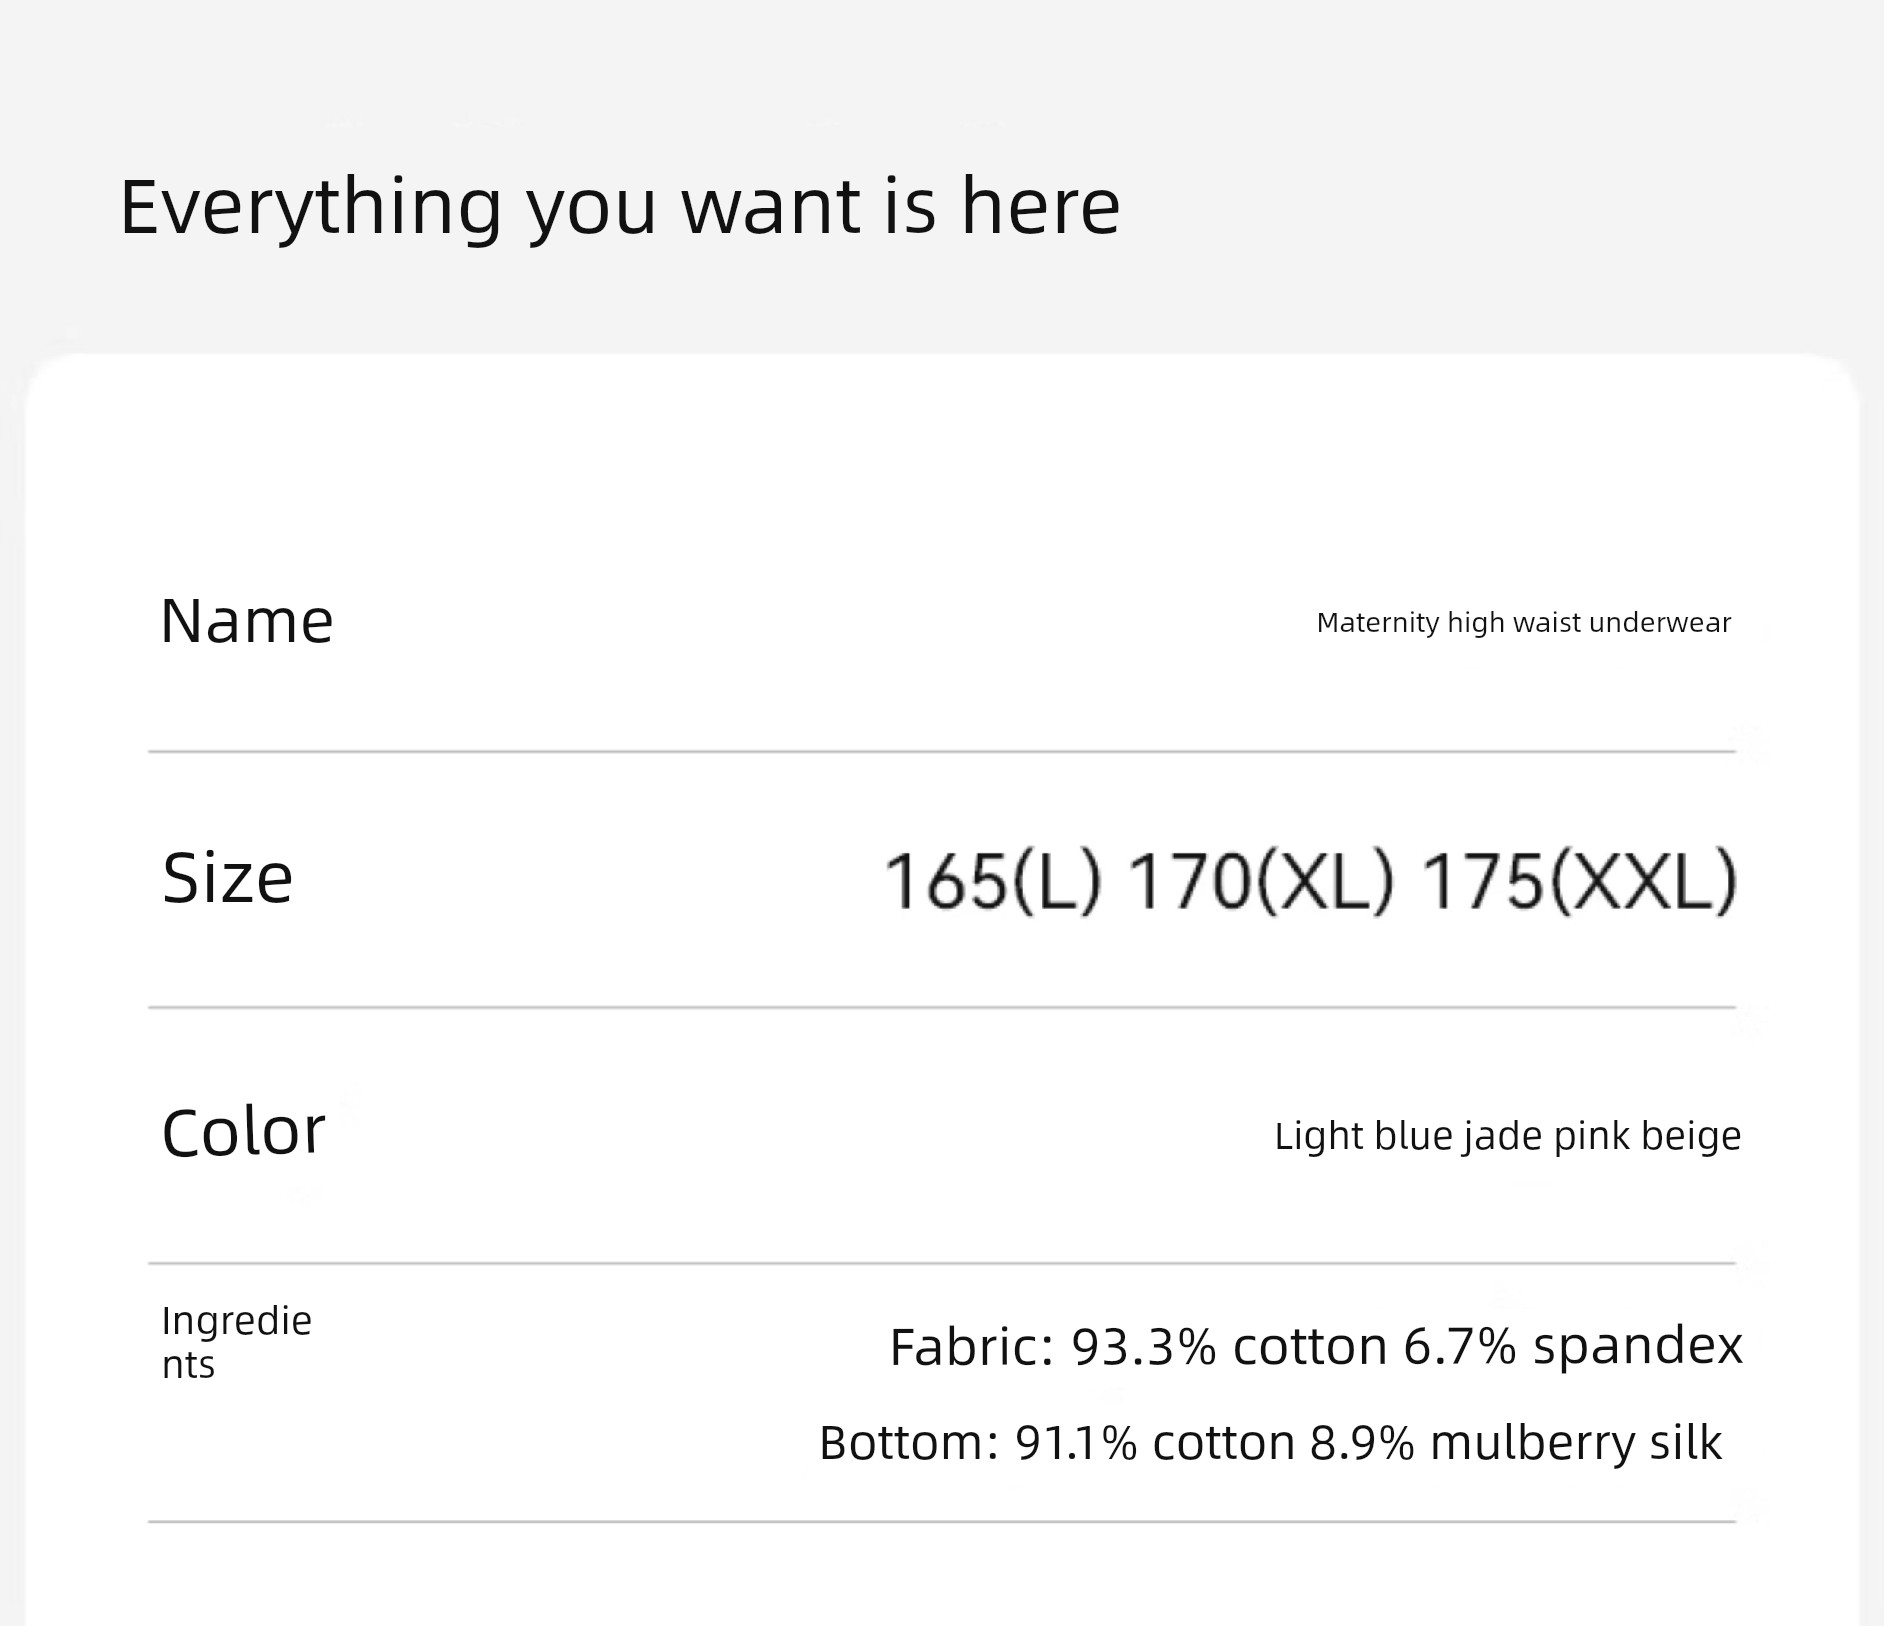Click the 170(XL) size value
The height and width of the screenshot is (1626, 1884).
tap(1260, 881)
